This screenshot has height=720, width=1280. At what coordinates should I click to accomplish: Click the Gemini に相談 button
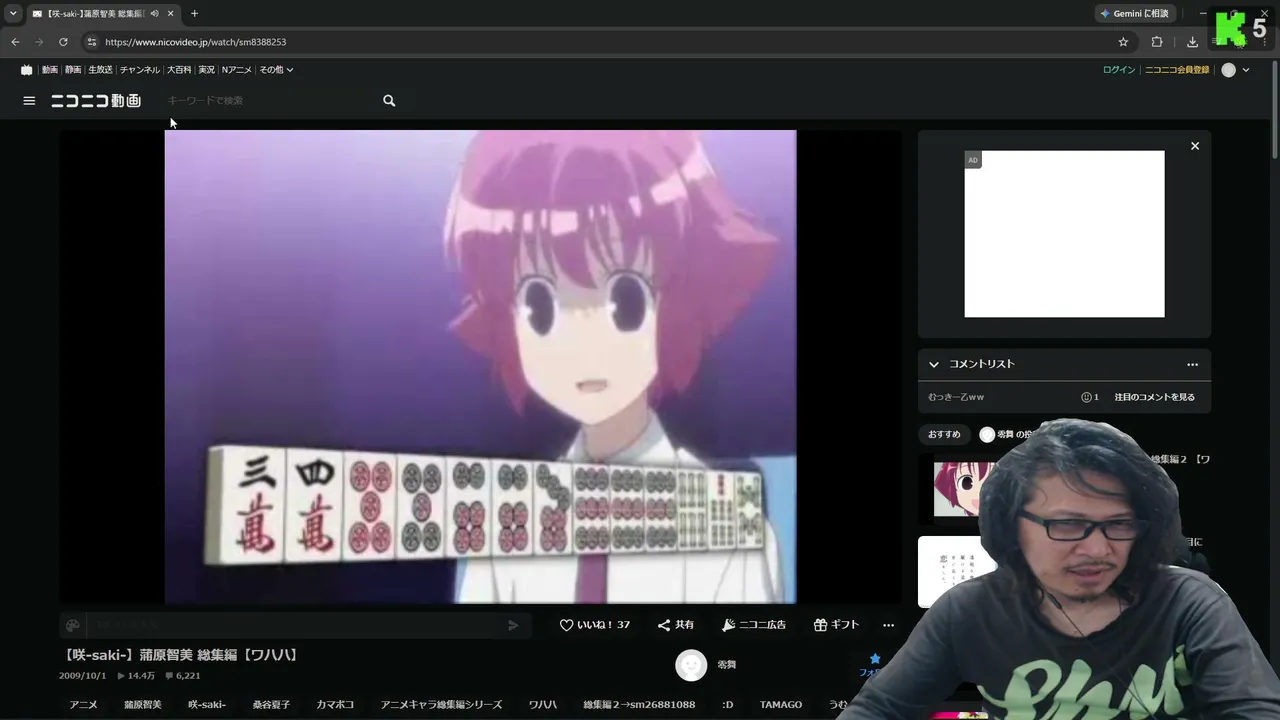point(1134,14)
